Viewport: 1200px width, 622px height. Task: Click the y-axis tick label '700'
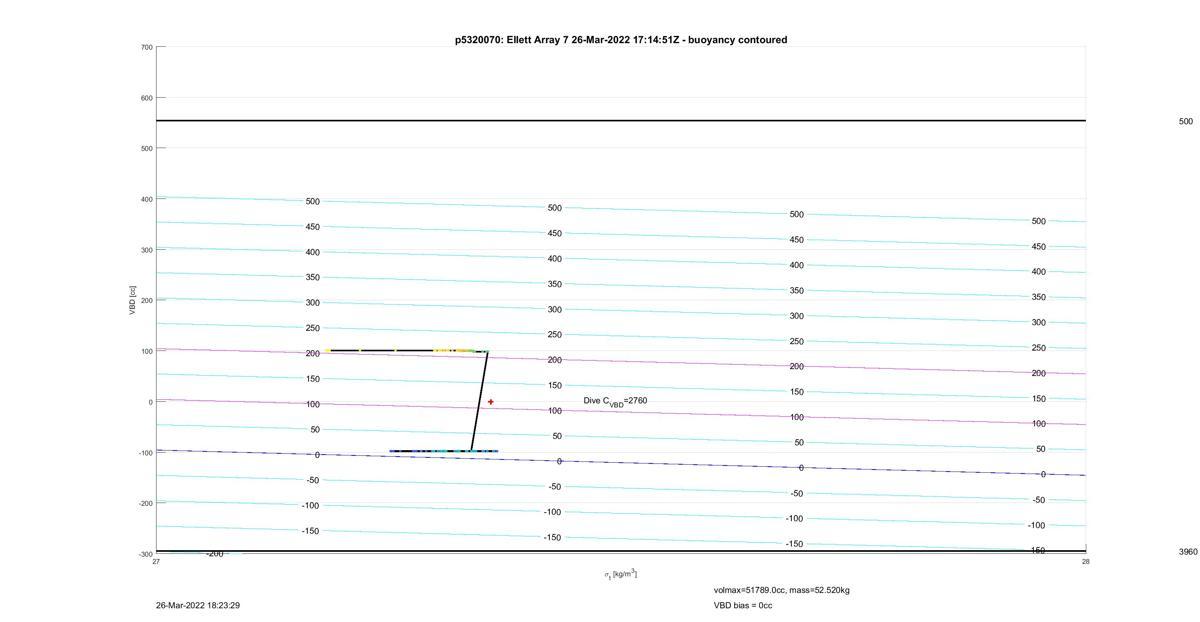146,47
